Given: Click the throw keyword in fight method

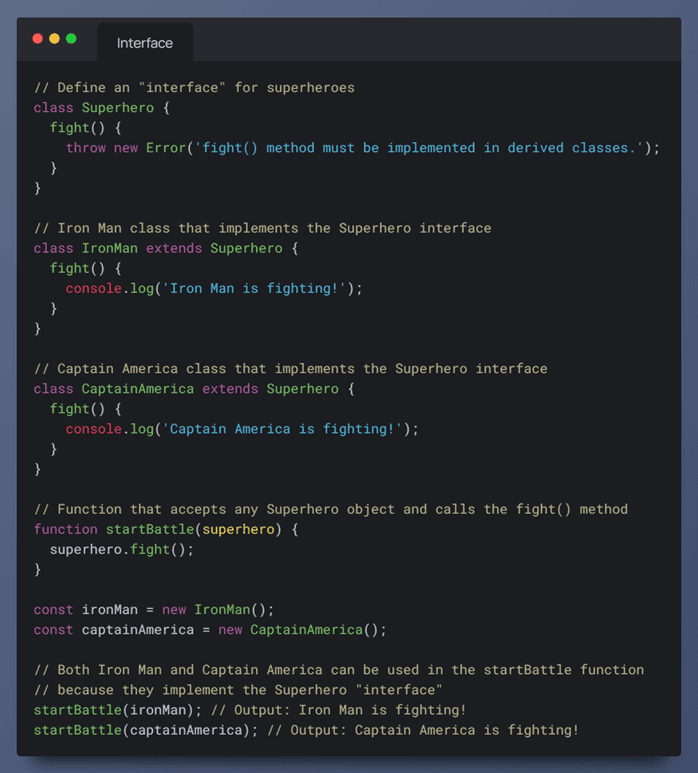Looking at the screenshot, I should (x=86, y=148).
